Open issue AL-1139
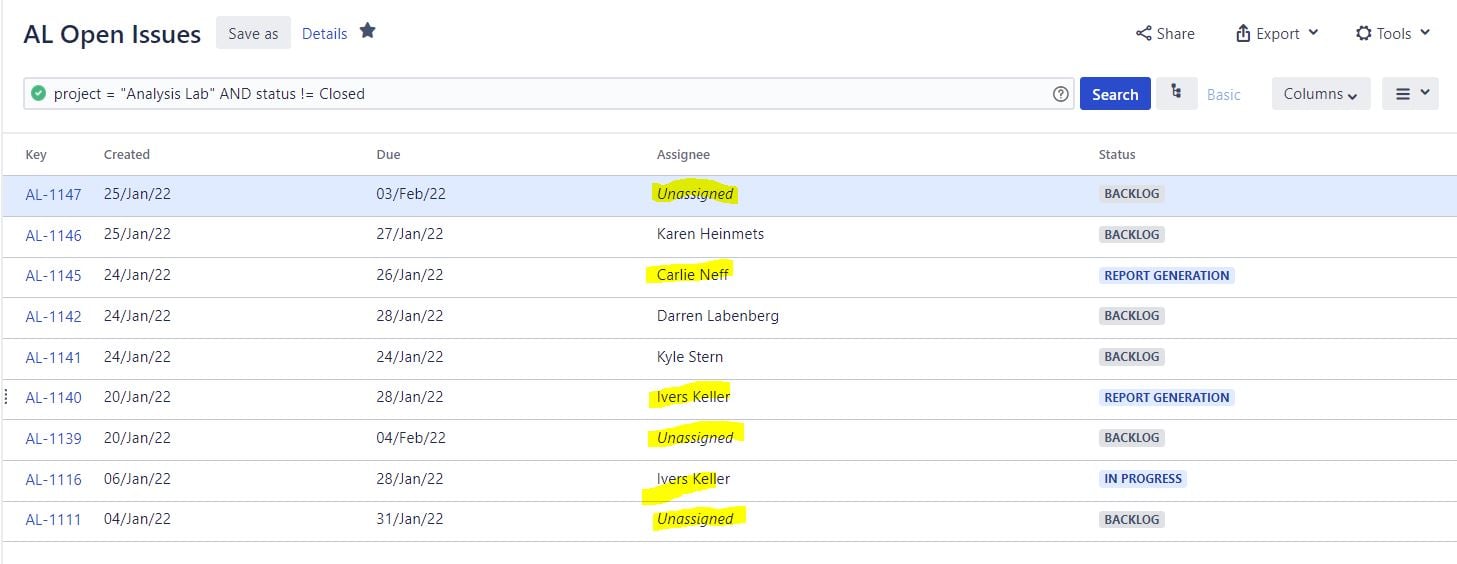1457x564 pixels. coord(53,438)
